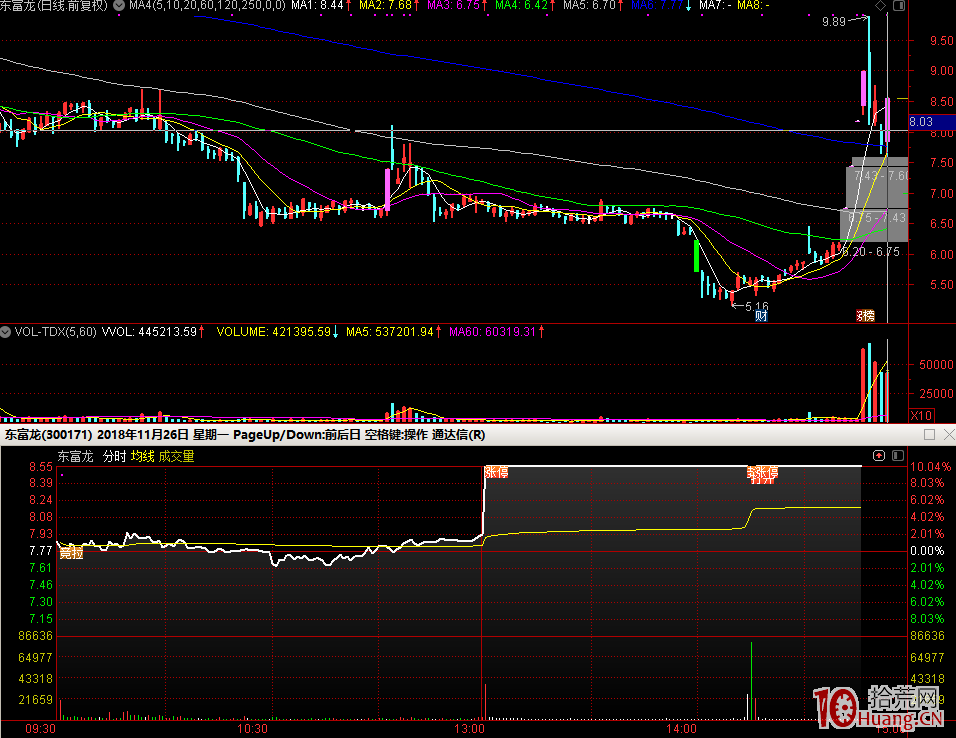Select the 分时 tab in intraday panel
Viewport: 956px width, 738px height.
point(114,456)
